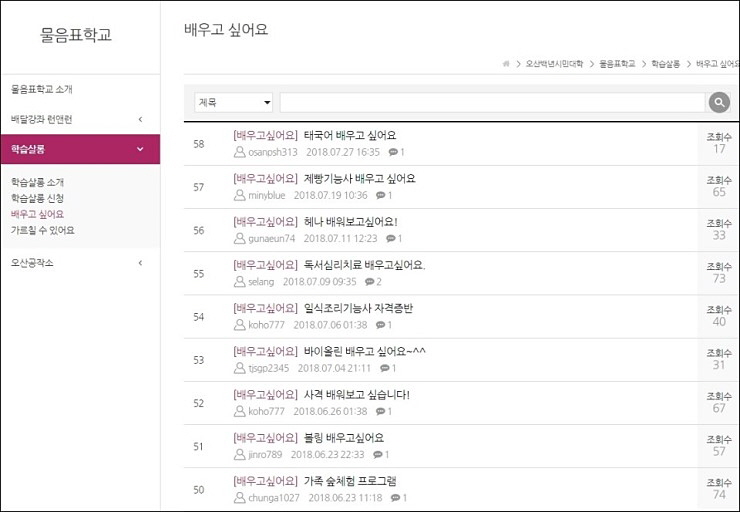The image size is (740, 512).
Task: Click the search keyword input field
Action: click(x=492, y=102)
